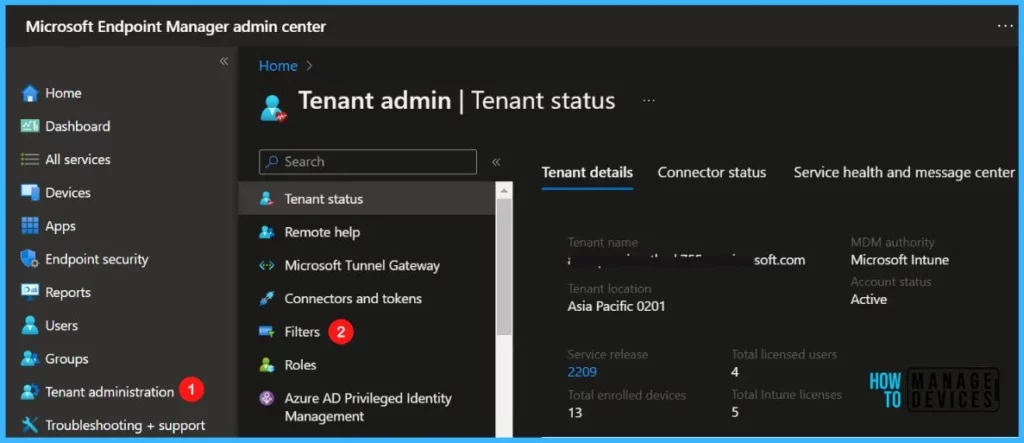Click the Apps grid icon
1024x443 pixels.
pos(30,226)
